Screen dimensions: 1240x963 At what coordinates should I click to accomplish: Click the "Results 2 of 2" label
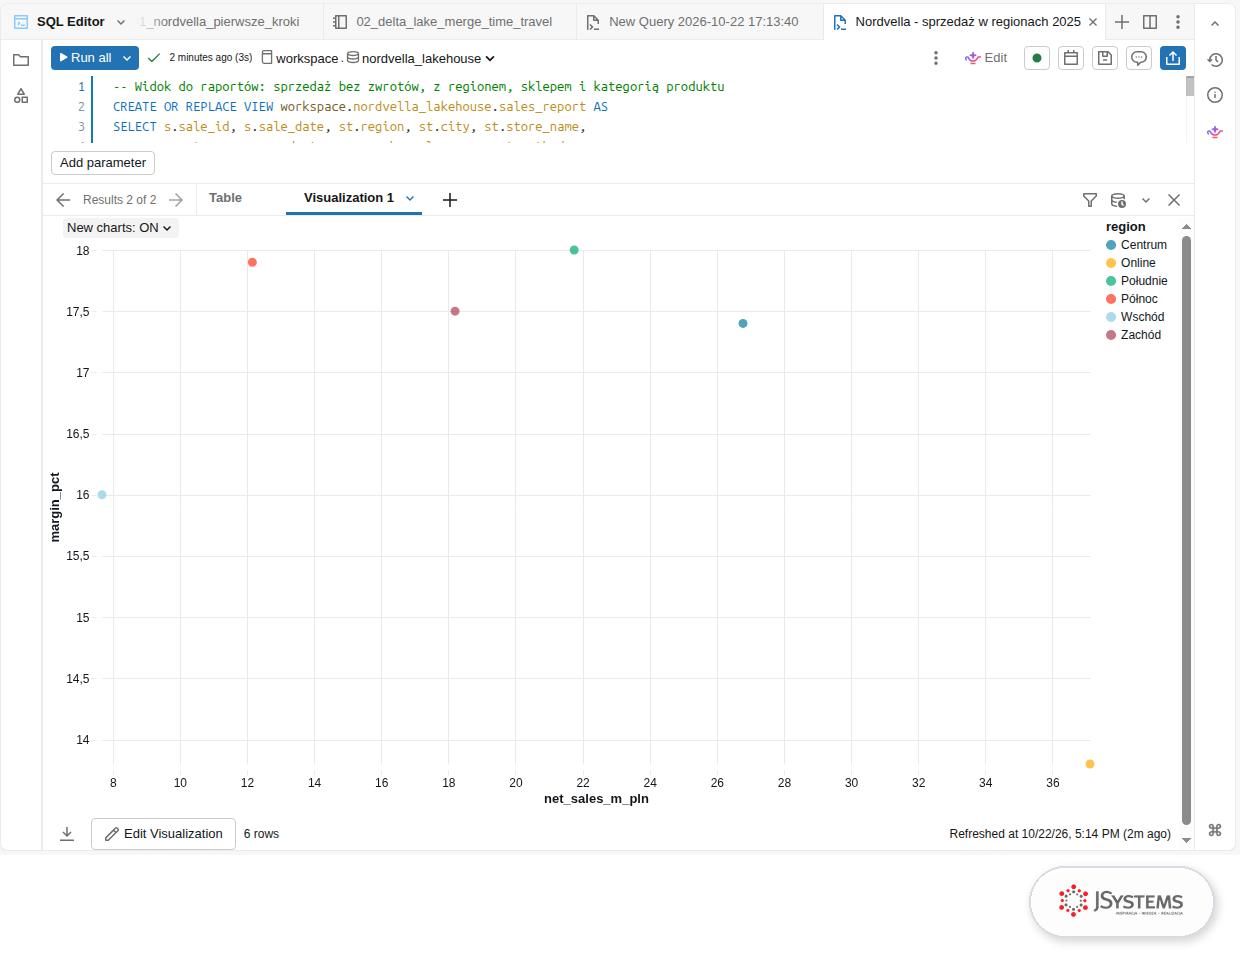(120, 200)
